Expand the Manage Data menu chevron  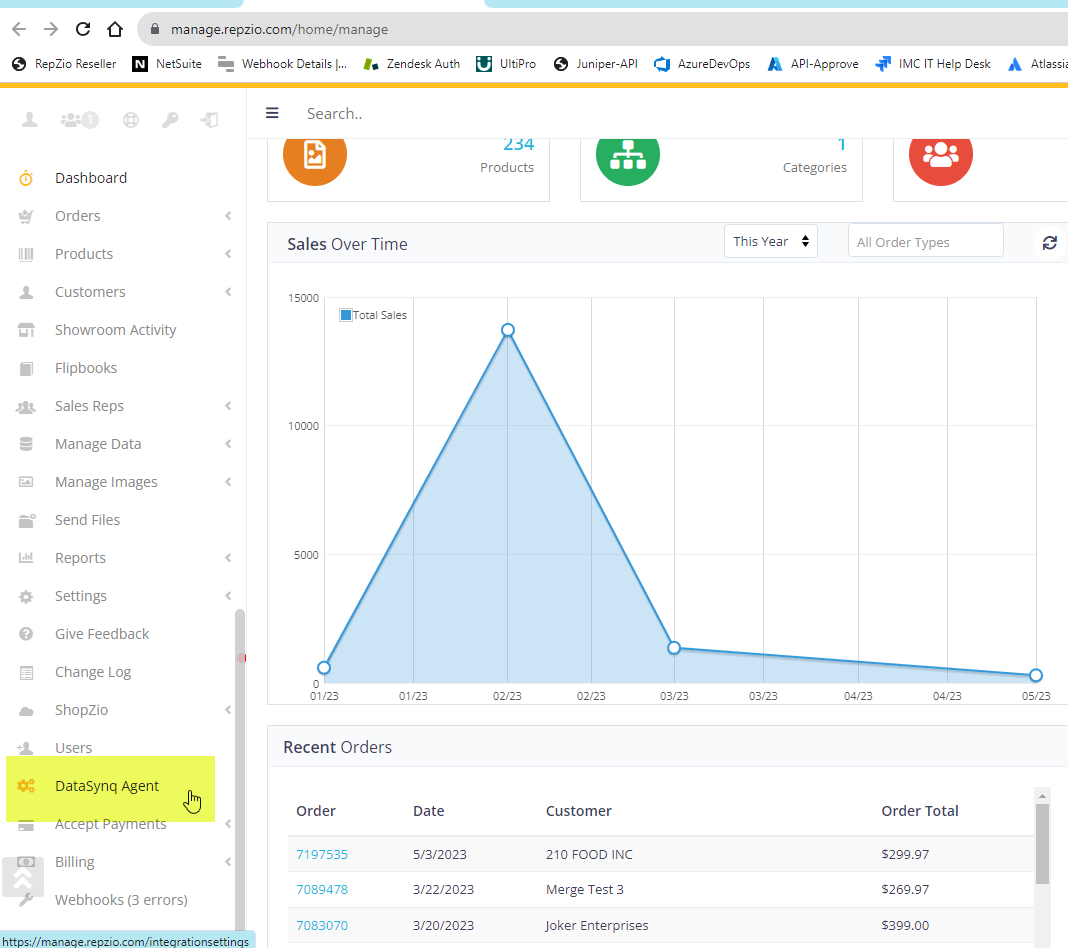tap(228, 444)
